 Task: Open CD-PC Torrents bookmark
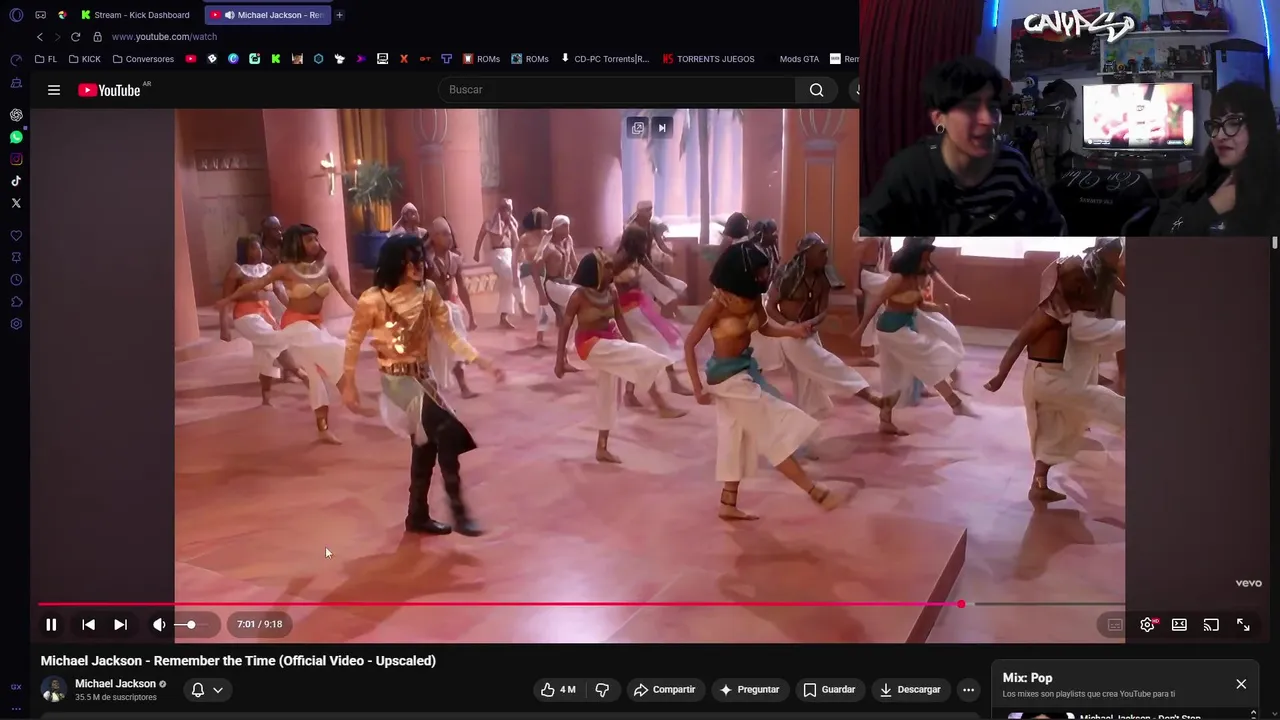pyautogui.click(x=605, y=59)
